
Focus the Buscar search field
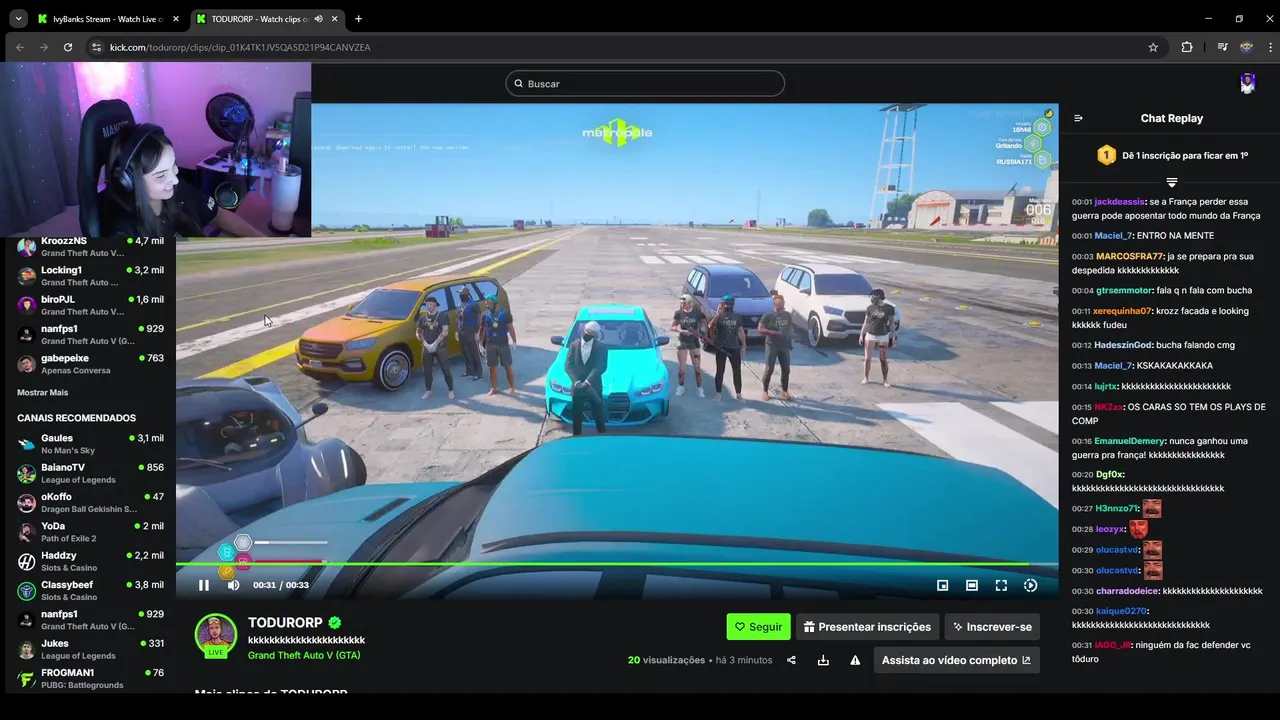click(x=645, y=84)
